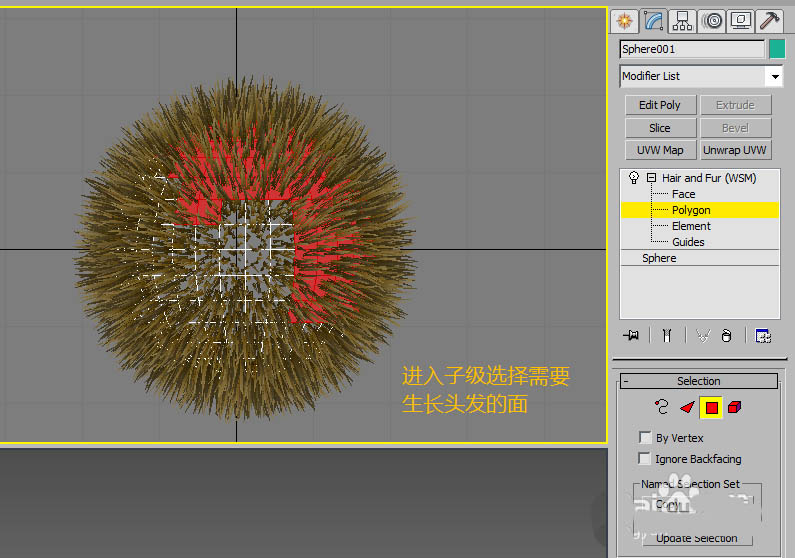Enable the Ignore Backfacing checkbox
Image resolution: width=795 pixels, height=558 pixels.
click(644, 459)
